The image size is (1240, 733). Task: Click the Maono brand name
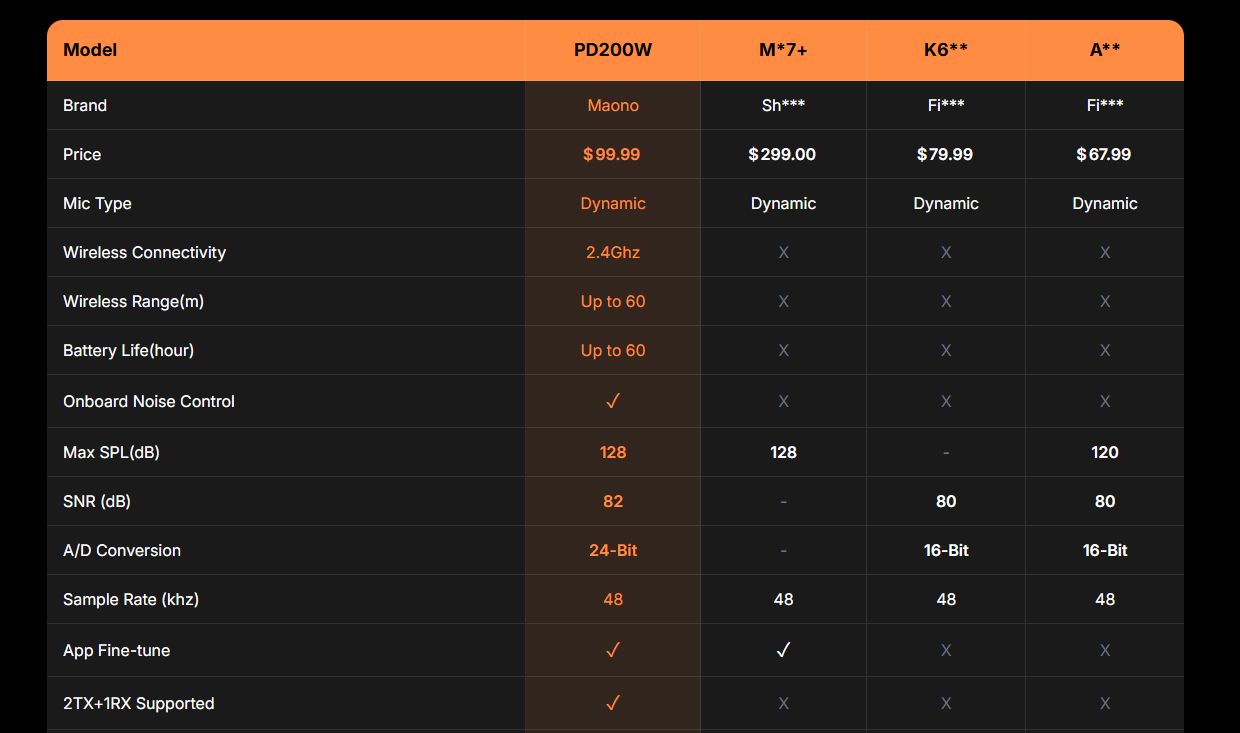click(613, 105)
